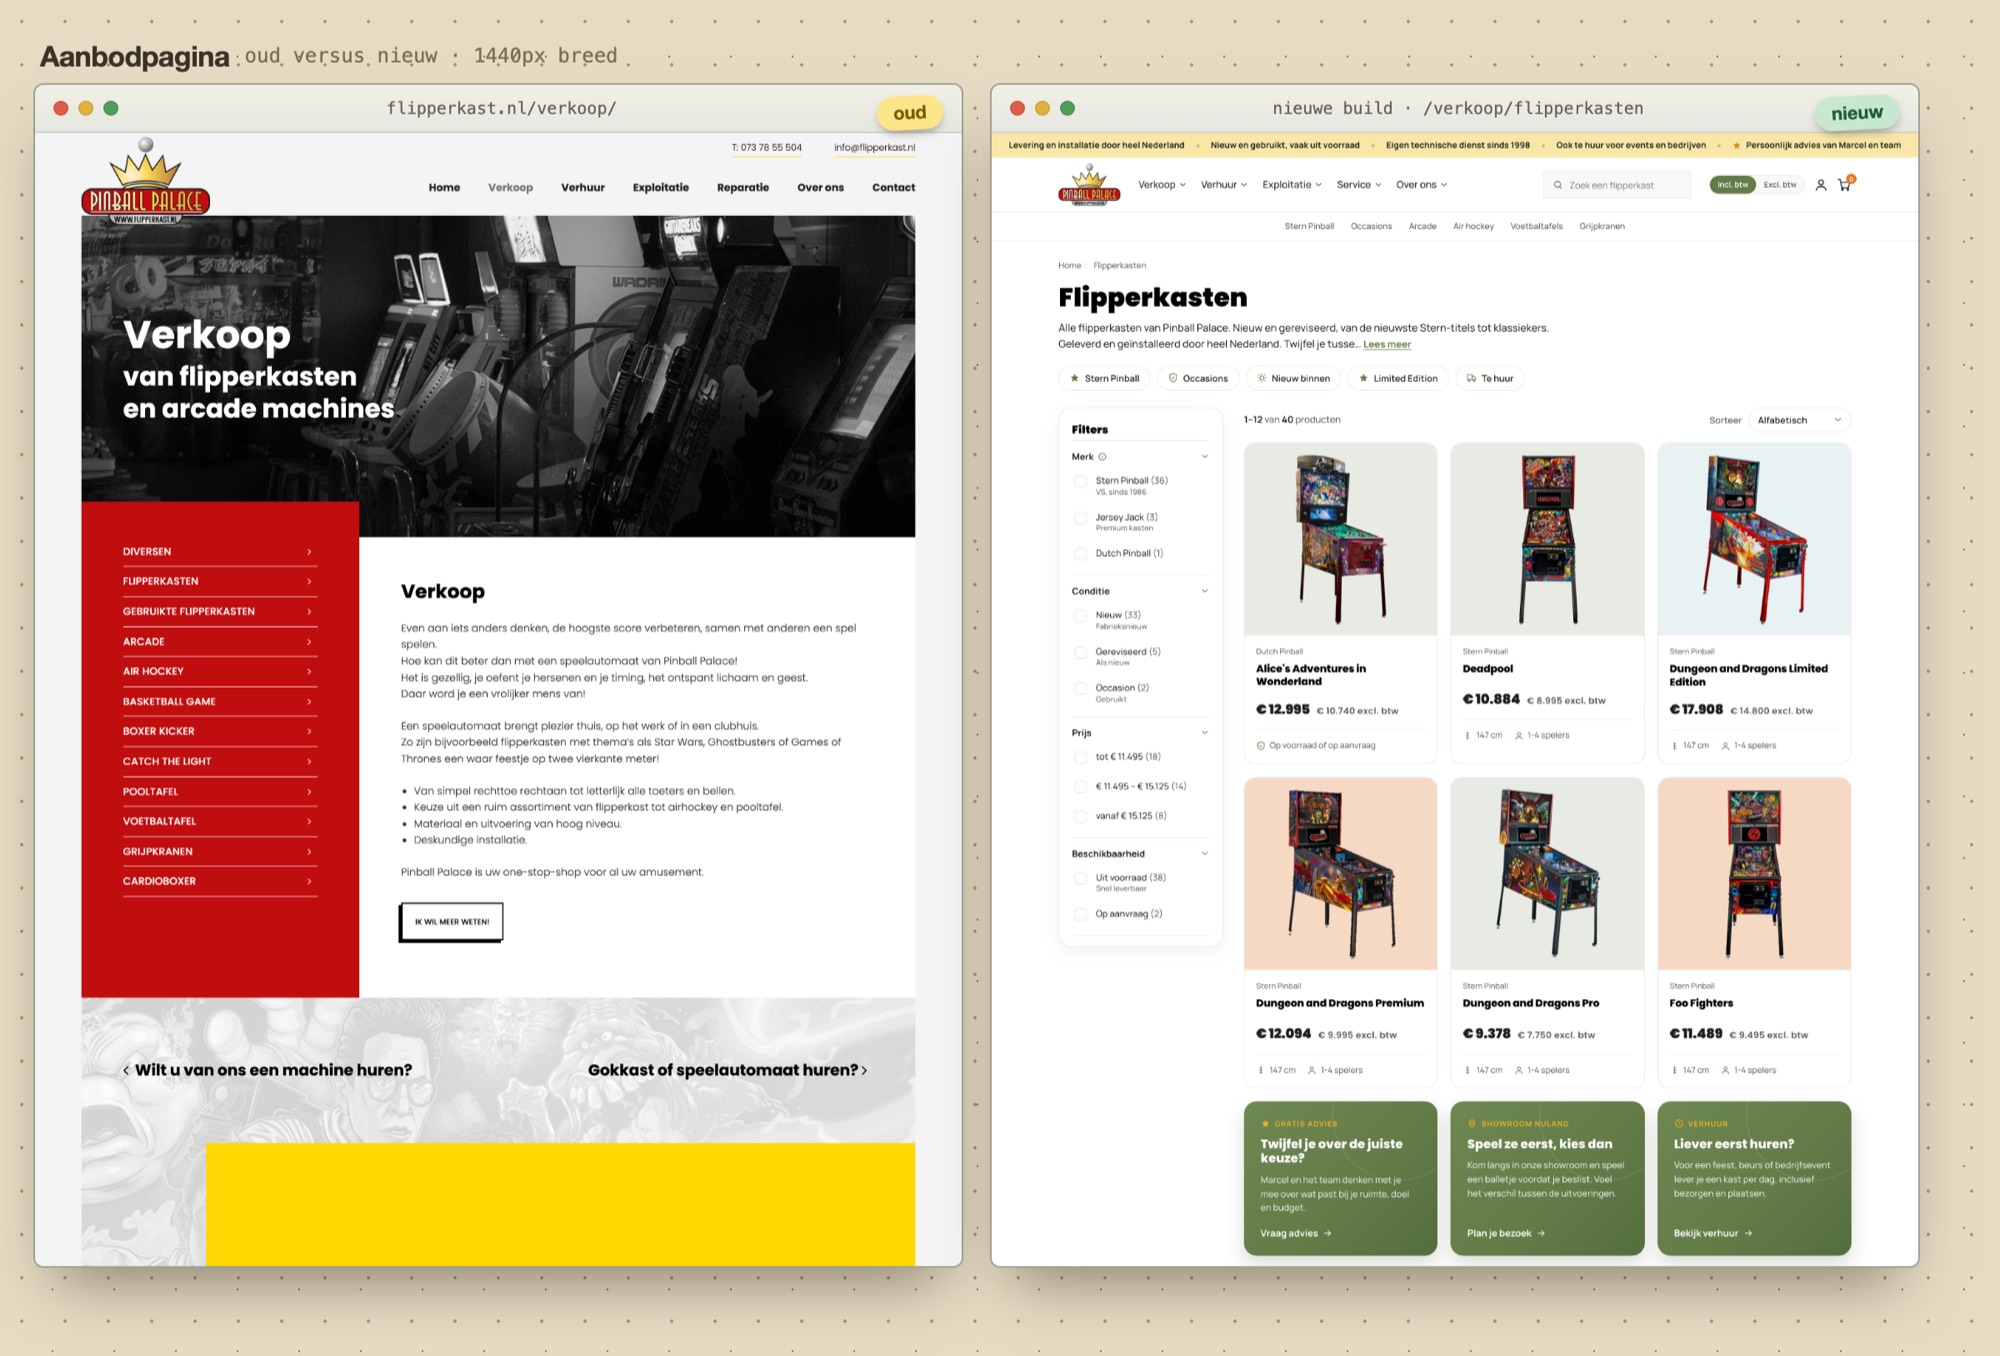
Task: Open the shopping cart icon
Action: (1845, 184)
